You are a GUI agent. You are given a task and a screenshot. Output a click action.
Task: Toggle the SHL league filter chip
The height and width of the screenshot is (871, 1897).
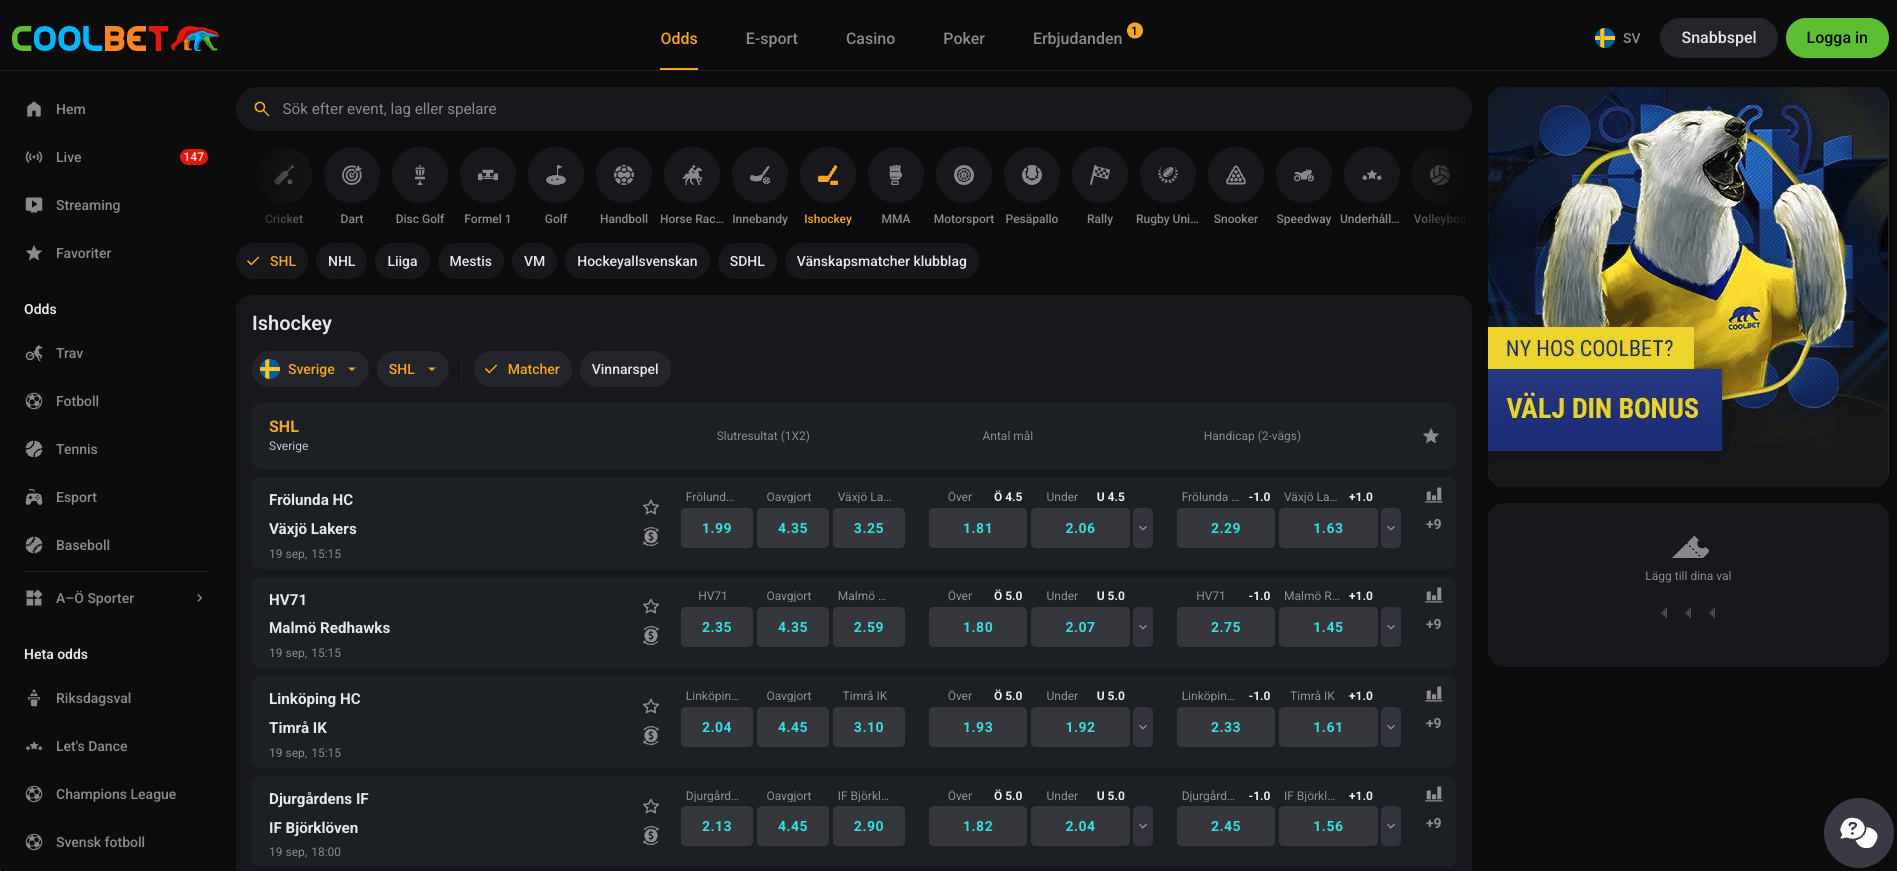pos(272,261)
